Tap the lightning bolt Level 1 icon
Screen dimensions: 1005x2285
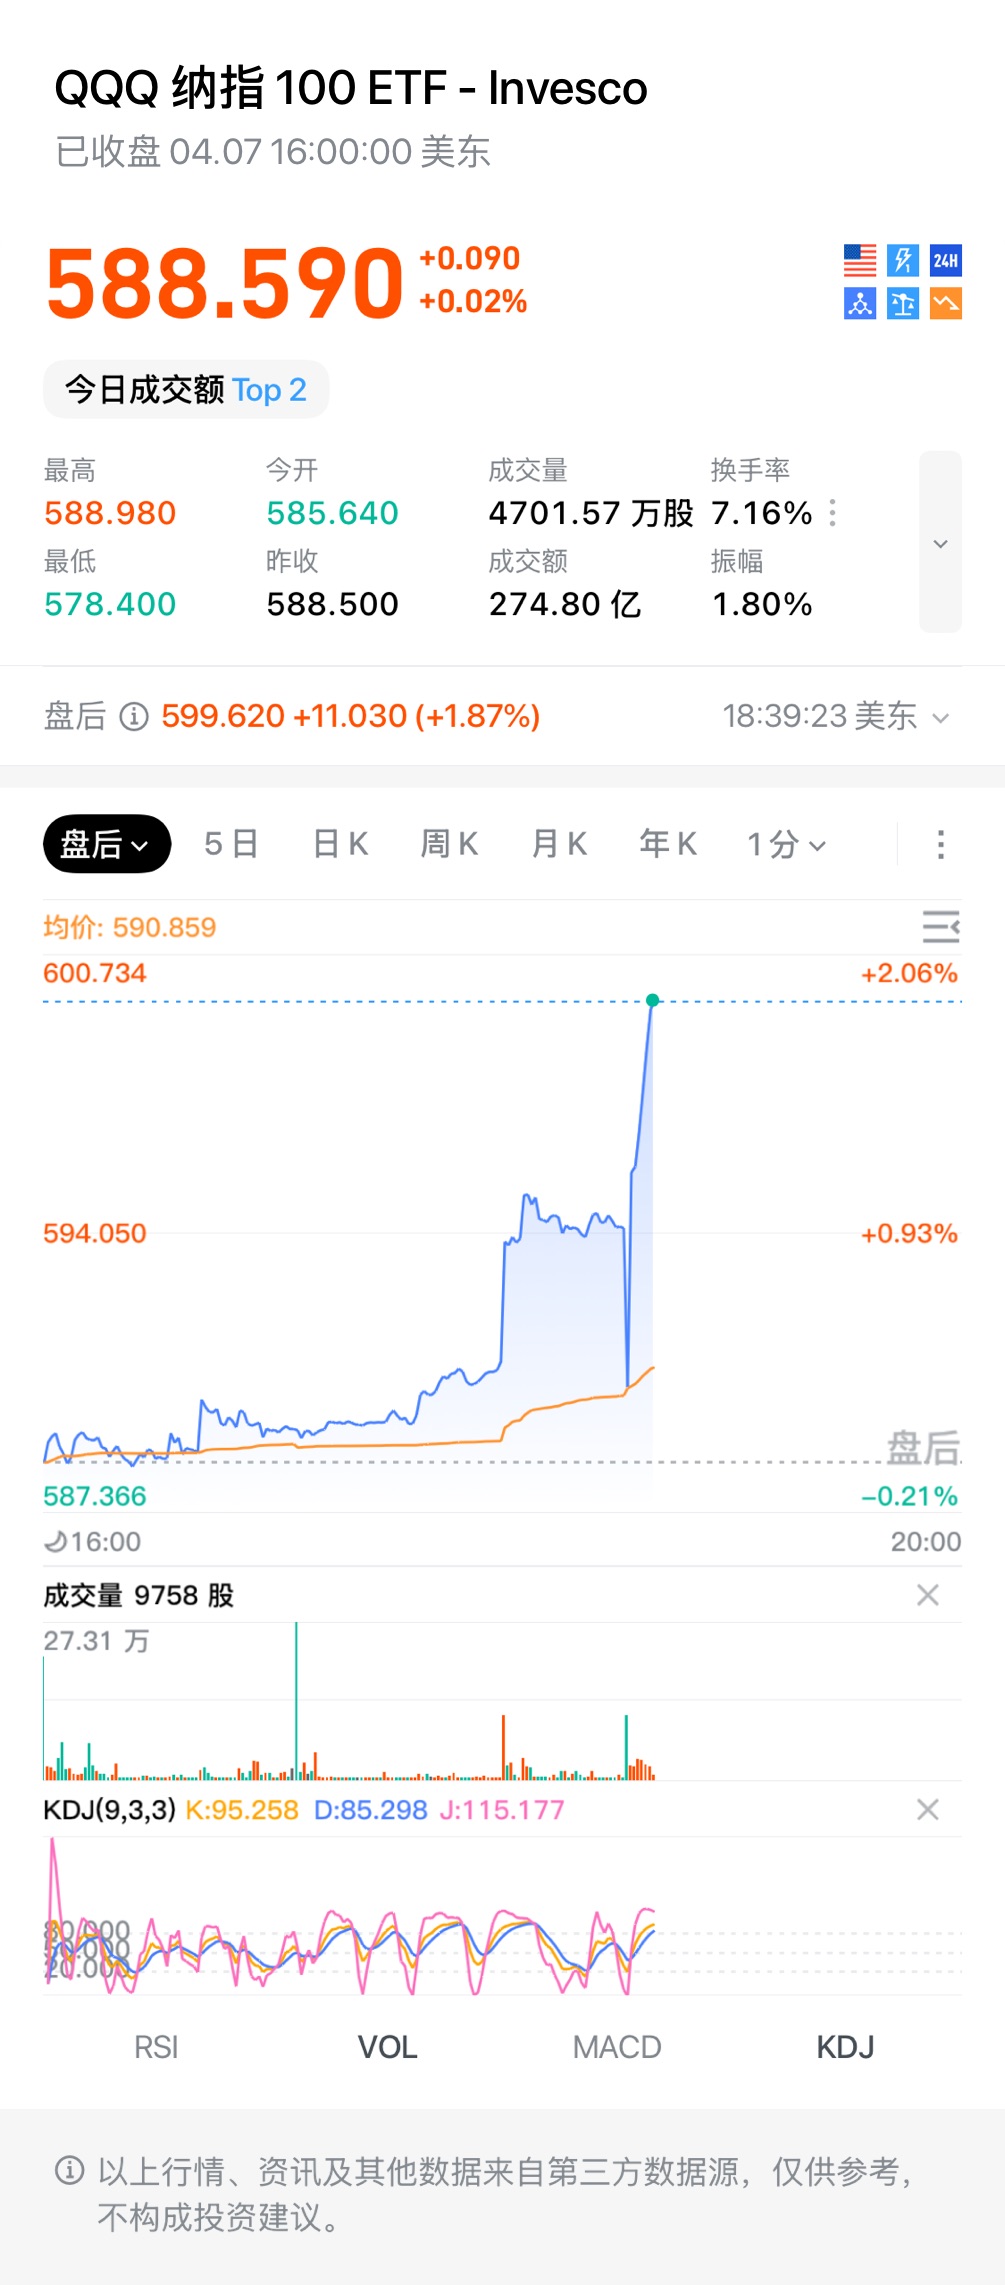pyautogui.click(x=903, y=261)
